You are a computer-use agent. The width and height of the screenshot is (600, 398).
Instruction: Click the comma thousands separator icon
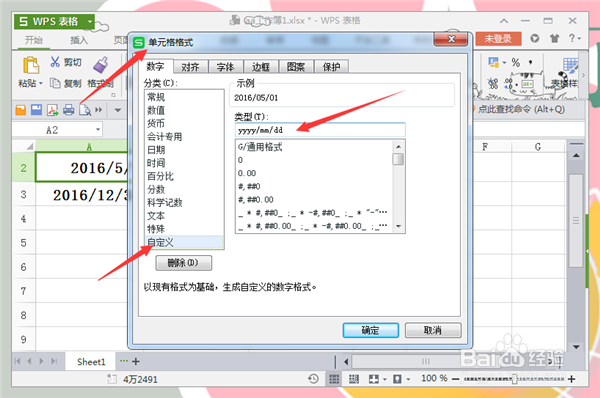click(x=530, y=62)
